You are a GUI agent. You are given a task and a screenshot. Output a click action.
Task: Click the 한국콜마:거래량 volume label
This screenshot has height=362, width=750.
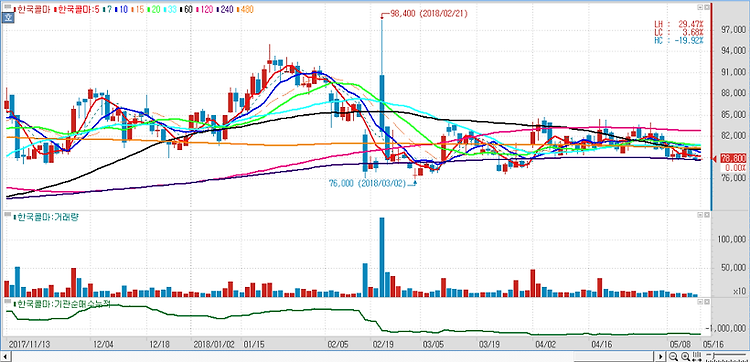pyautogui.click(x=47, y=217)
